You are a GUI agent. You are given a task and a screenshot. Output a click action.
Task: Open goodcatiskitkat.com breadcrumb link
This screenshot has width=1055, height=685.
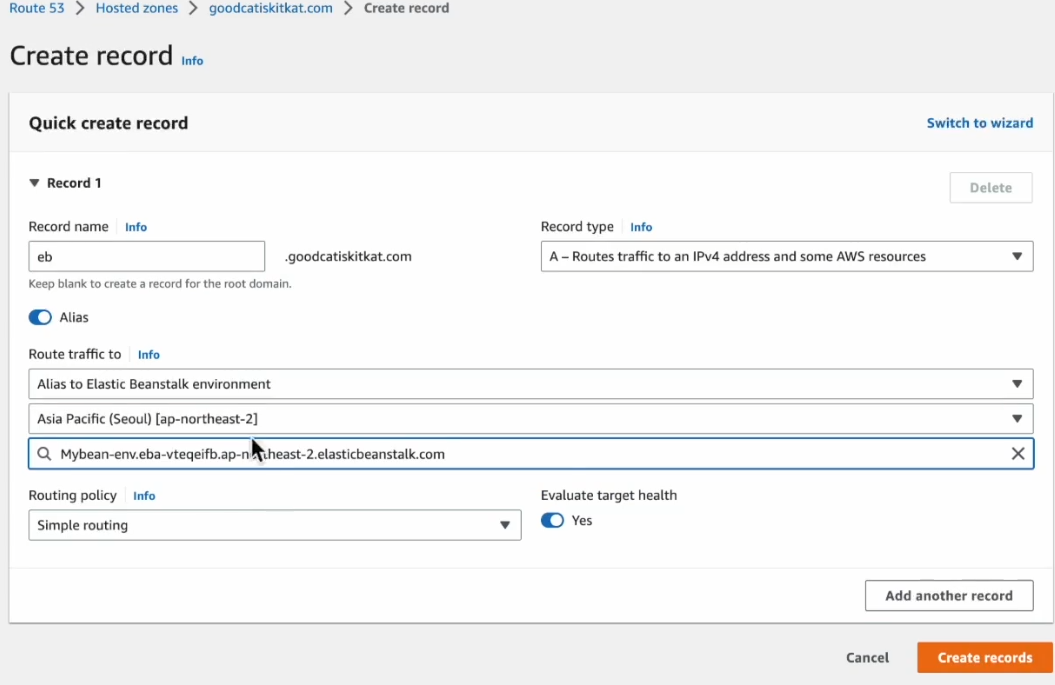(x=270, y=8)
